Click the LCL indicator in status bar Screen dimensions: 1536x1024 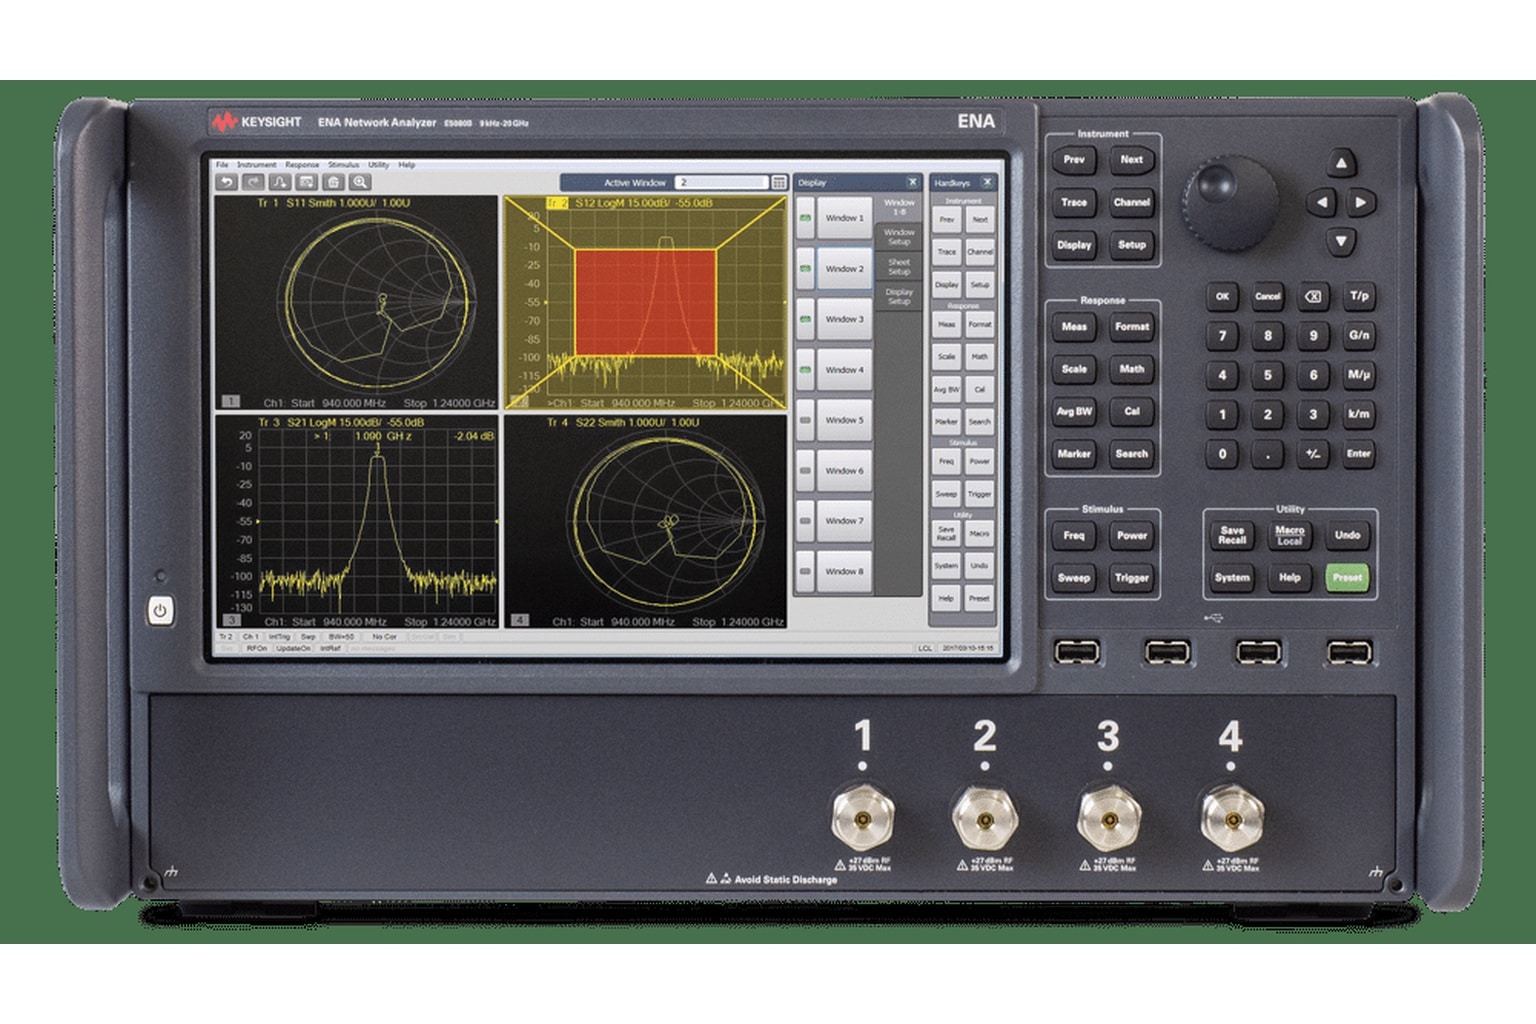click(x=926, y=648)
